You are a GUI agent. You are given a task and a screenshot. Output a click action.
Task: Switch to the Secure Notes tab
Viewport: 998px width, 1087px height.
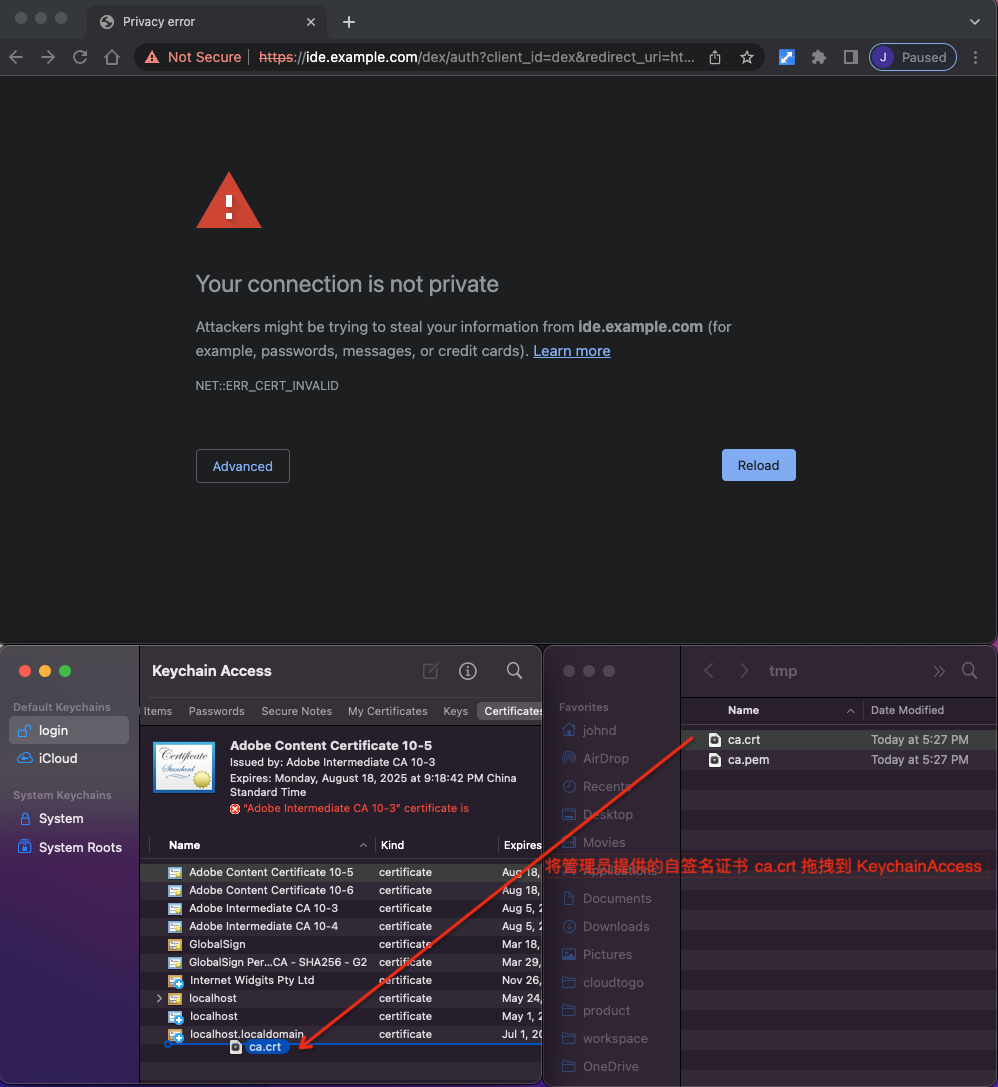(x=296, y=711)
